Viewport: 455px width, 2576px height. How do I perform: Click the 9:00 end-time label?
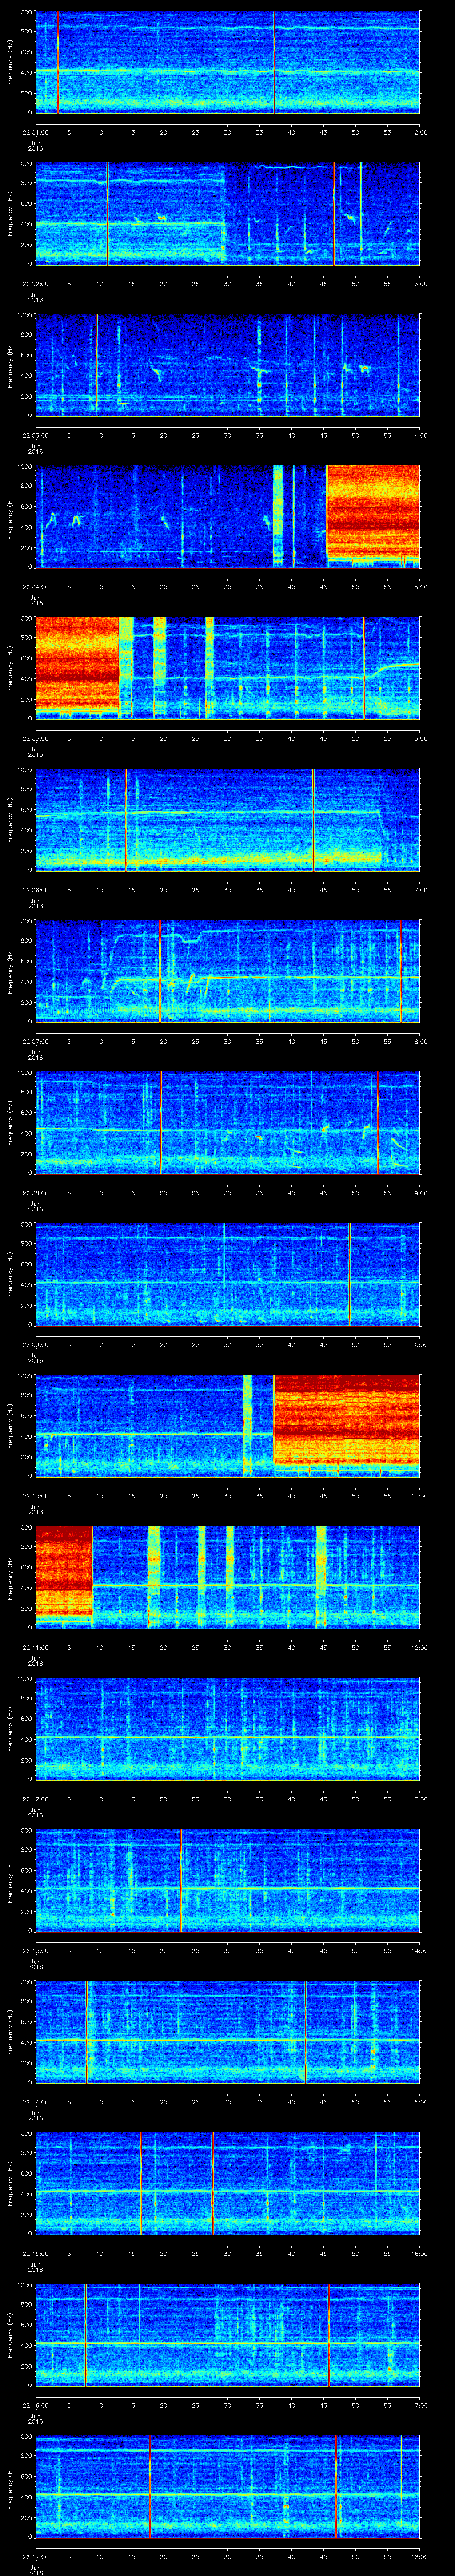tap(420, 1193)
